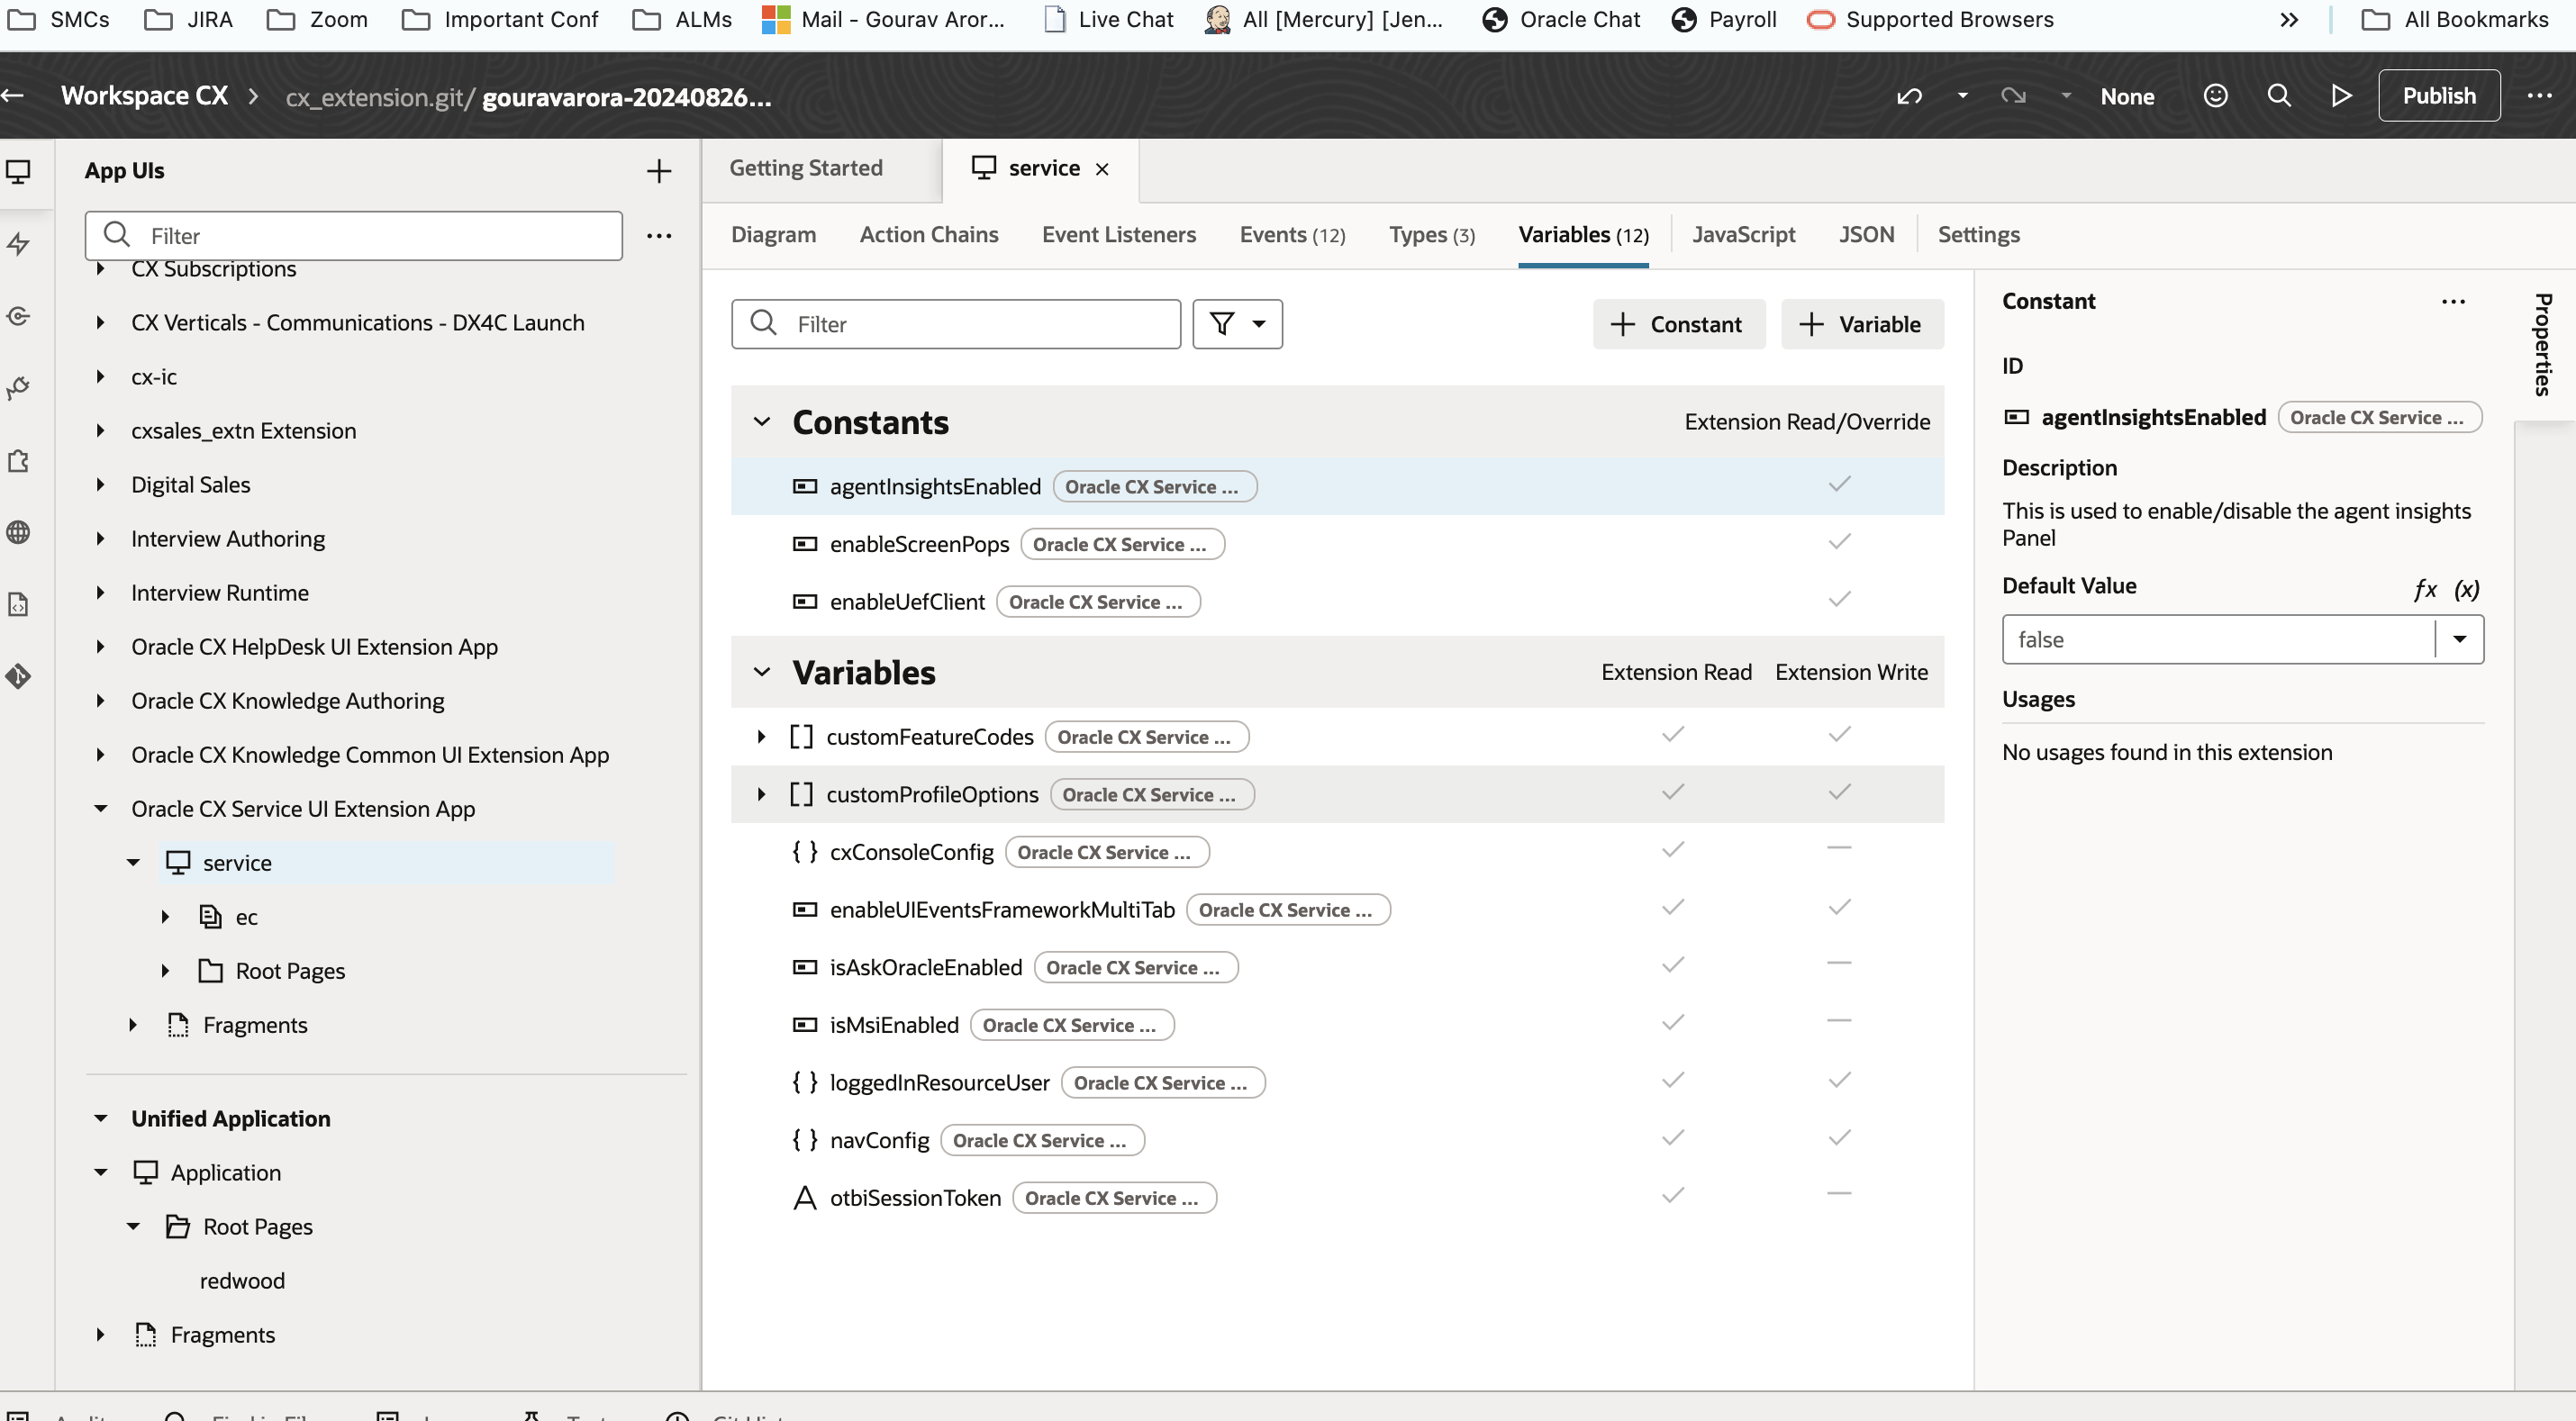
Task: Click the Redo arrow in header
Action: [x=2013, y=96]
